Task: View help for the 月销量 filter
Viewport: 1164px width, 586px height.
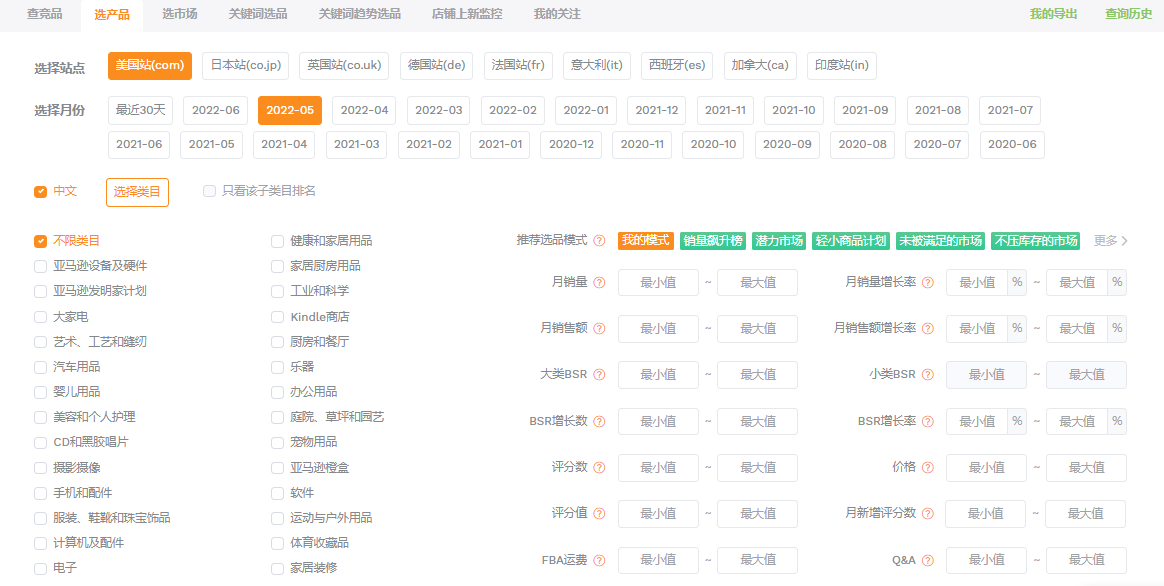Action: (598, 283)
